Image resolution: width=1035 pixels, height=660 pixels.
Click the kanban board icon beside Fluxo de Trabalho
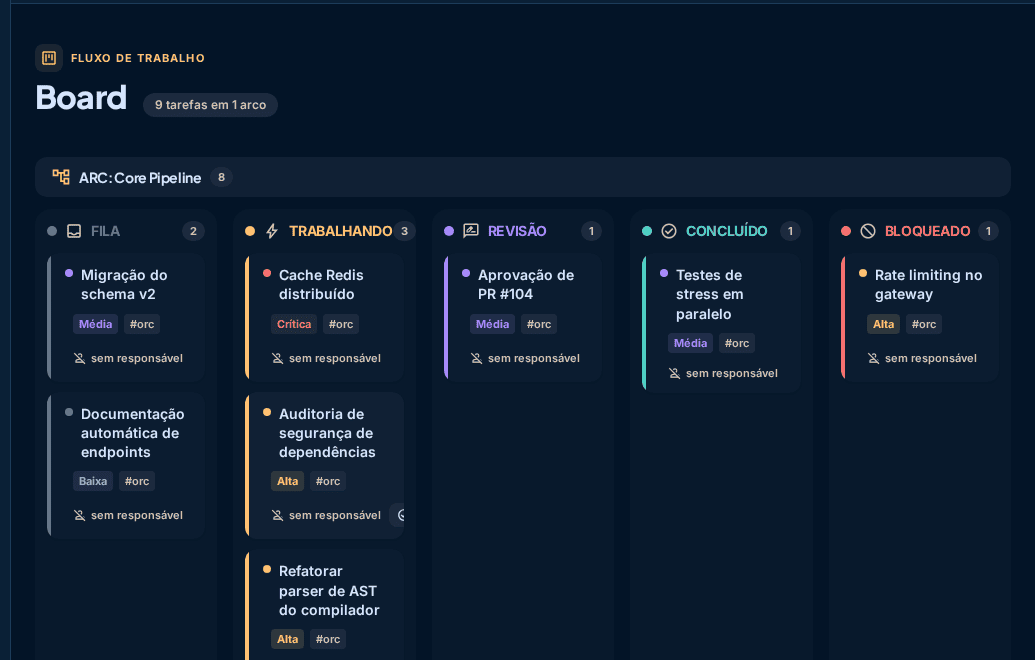49,58
